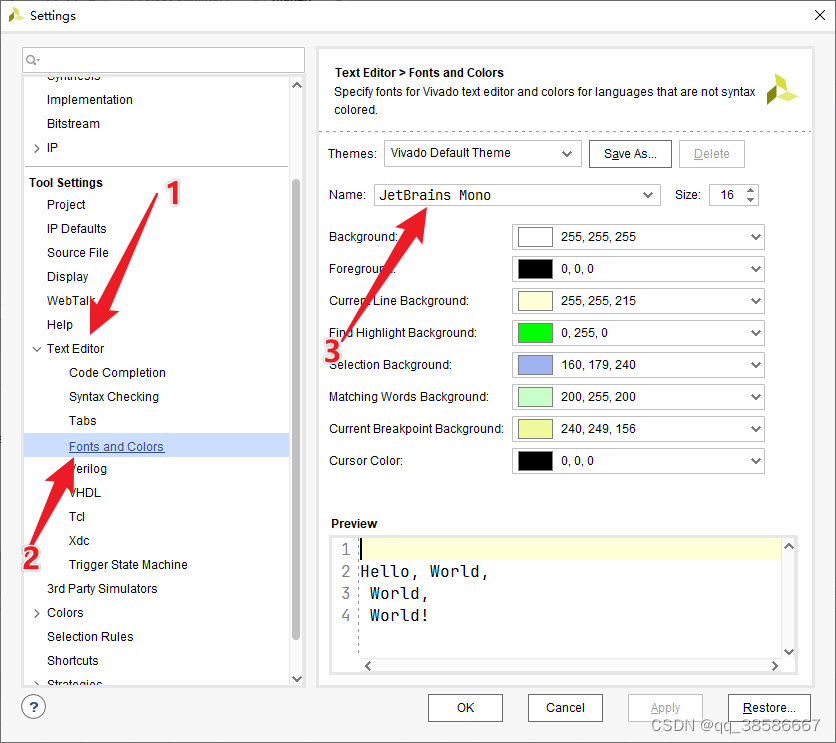Viewport: 836px width, 743px height.
Task: Click the Delete theme button
Action: [x=712, y=154]
